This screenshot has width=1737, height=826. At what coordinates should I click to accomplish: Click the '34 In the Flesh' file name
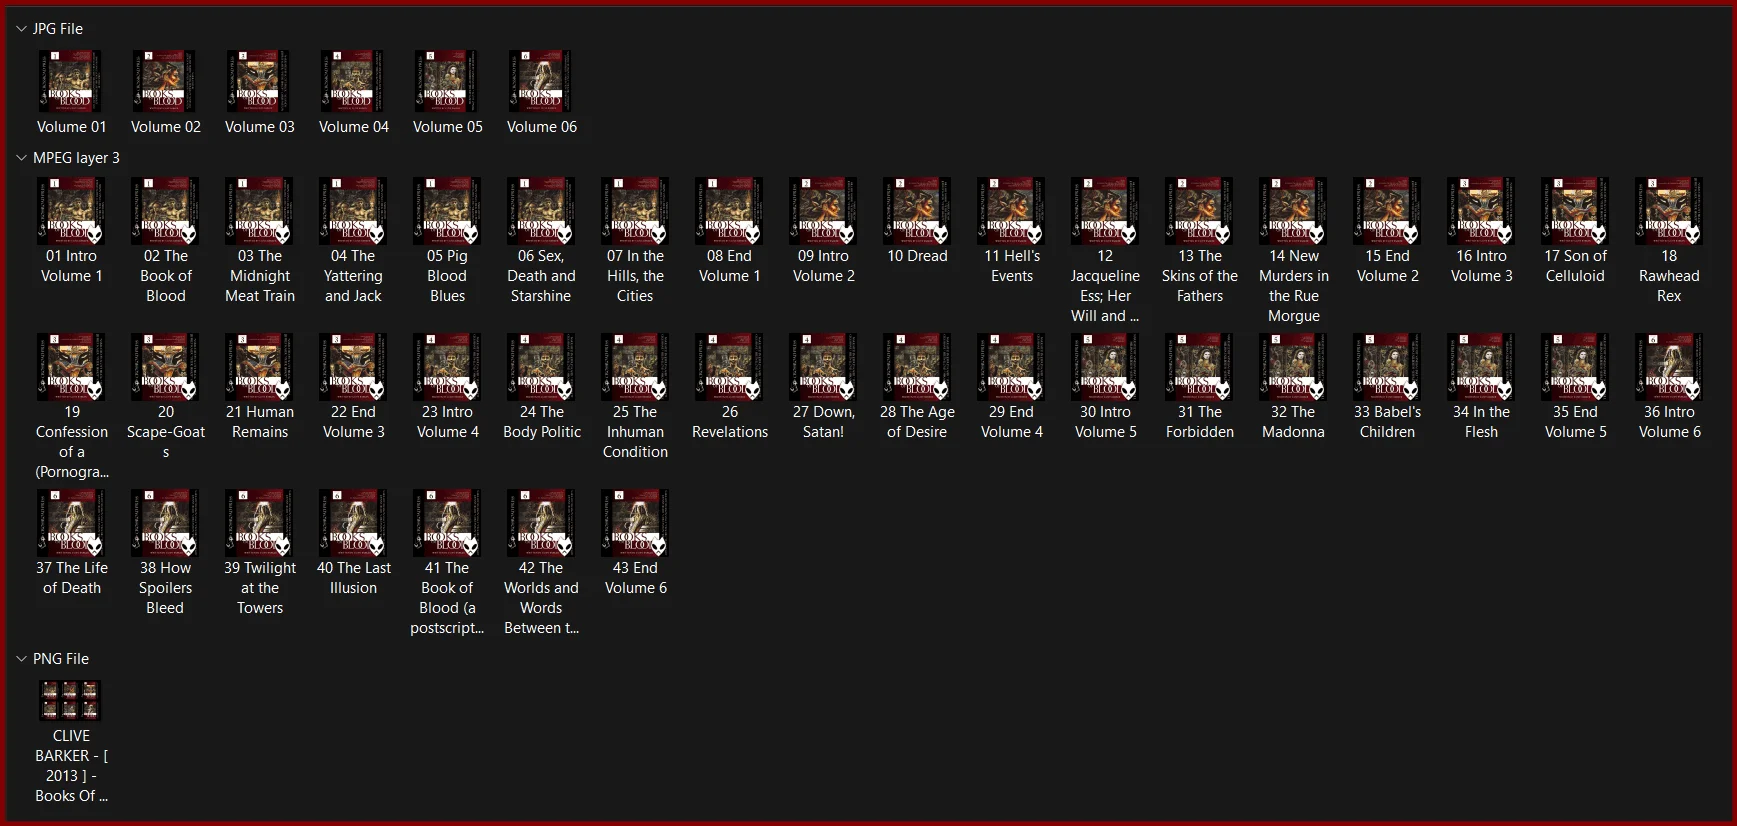click(x=1481, y=422)
